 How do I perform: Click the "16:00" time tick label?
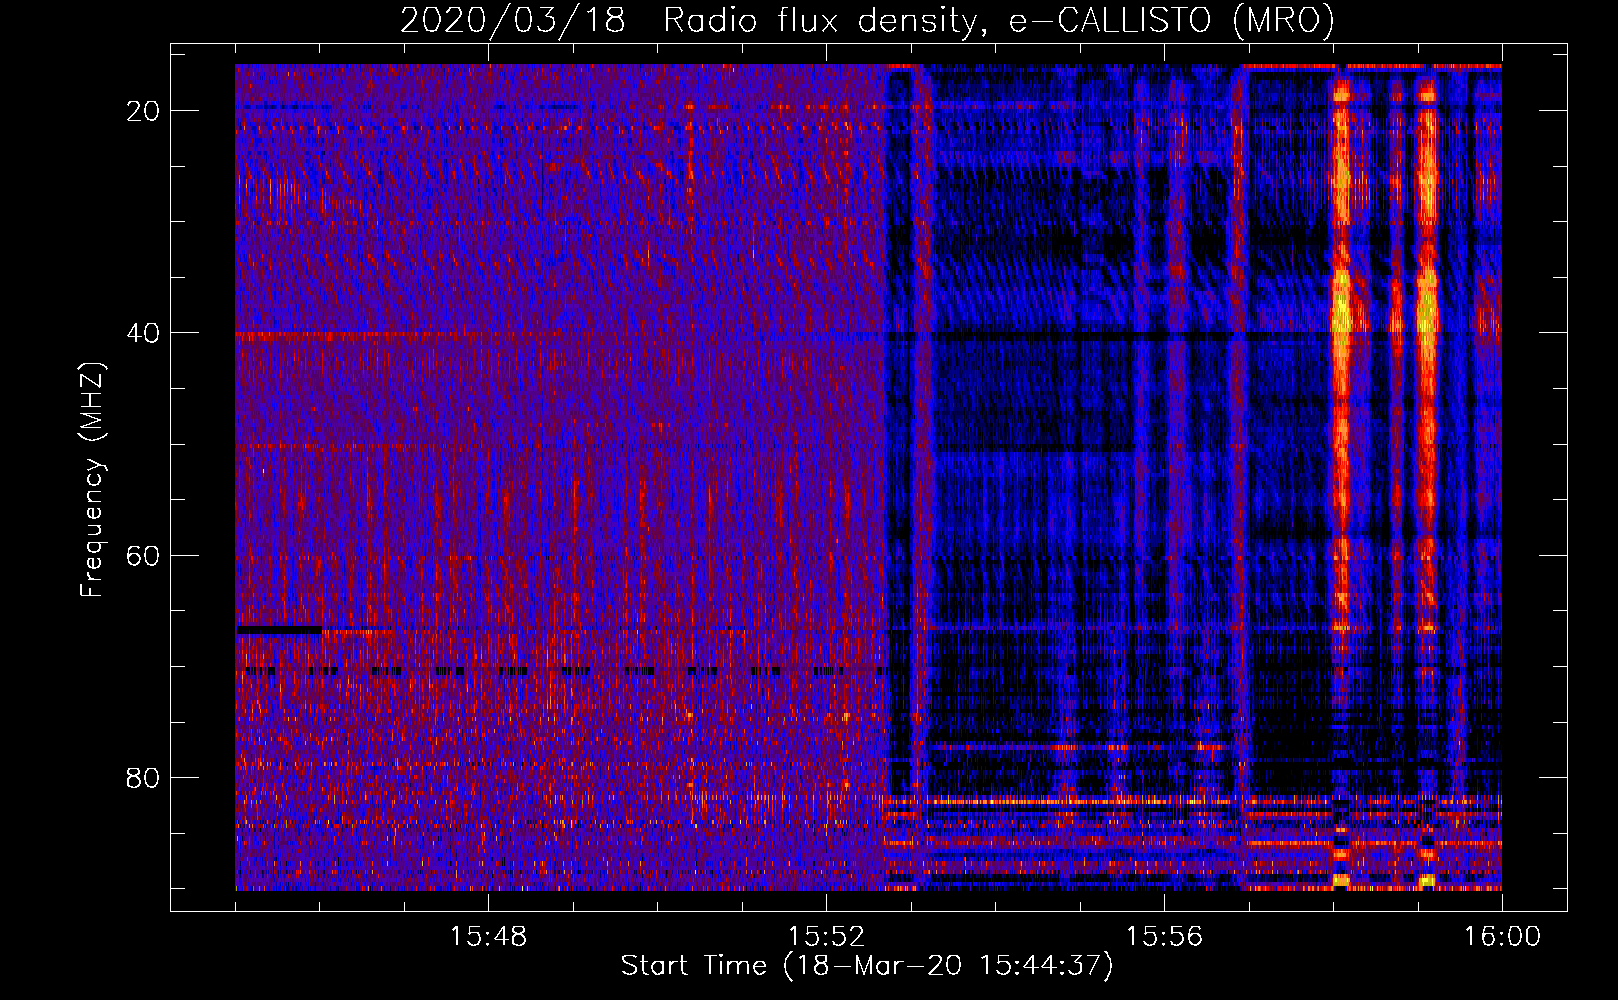point(1502,937)
